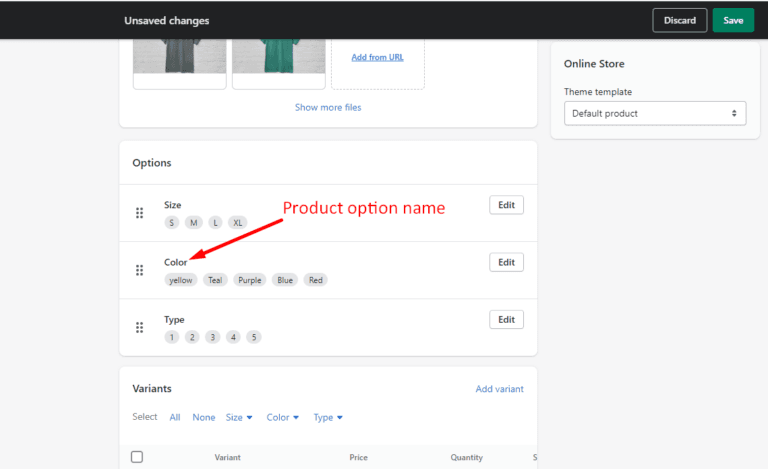Show more media files
Image resolution: width=768 pixels, height=469 pixels.
tap(328, 107)
